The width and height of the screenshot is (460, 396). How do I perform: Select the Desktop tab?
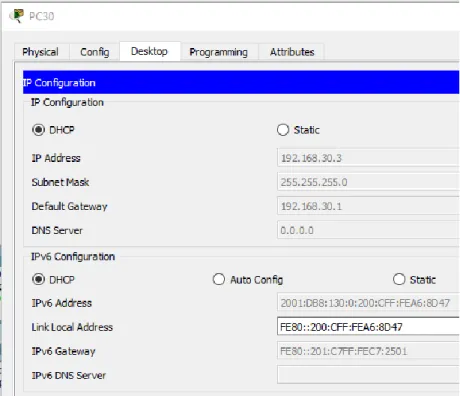point(149,51)
